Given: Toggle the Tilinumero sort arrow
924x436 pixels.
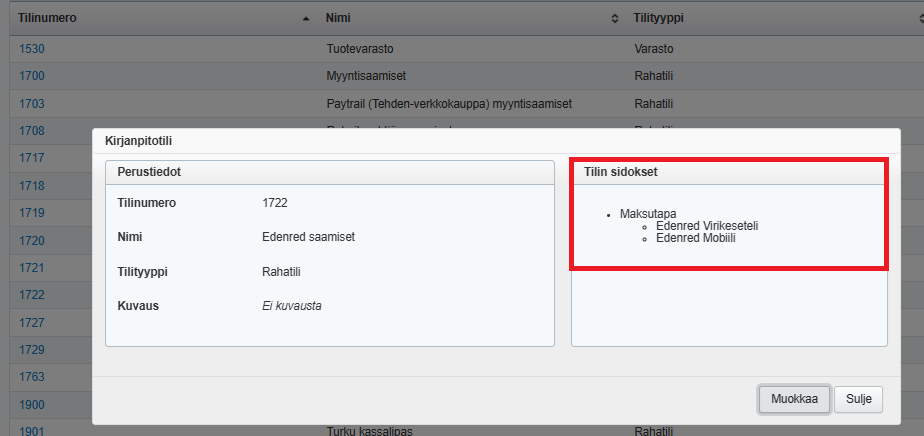Looking at the screenshot, I should 305,19.
